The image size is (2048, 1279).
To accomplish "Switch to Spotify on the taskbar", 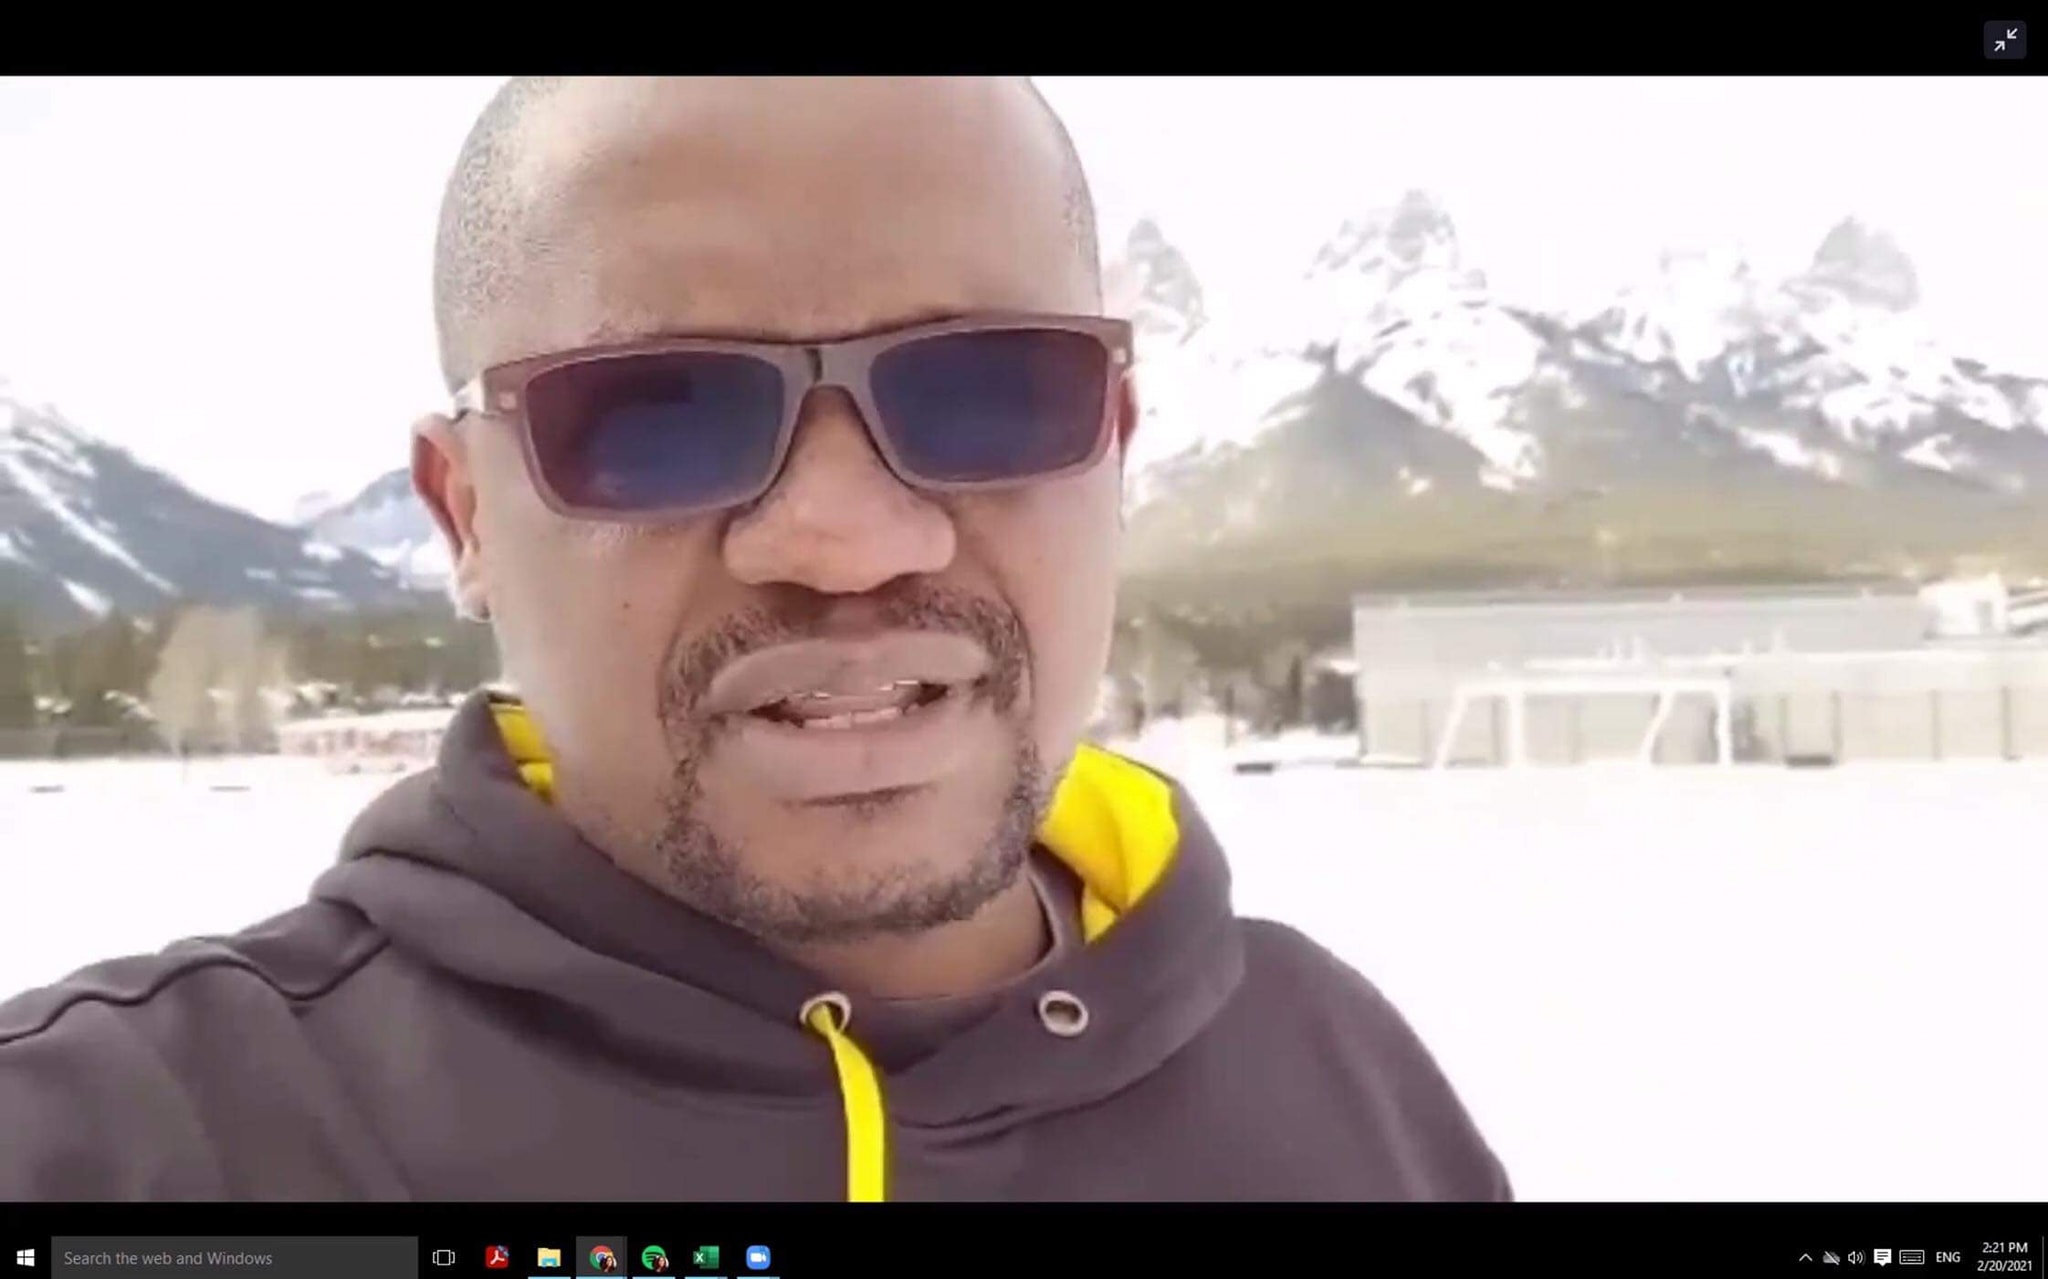I will pyautogui.click(x=654, y=1257).
